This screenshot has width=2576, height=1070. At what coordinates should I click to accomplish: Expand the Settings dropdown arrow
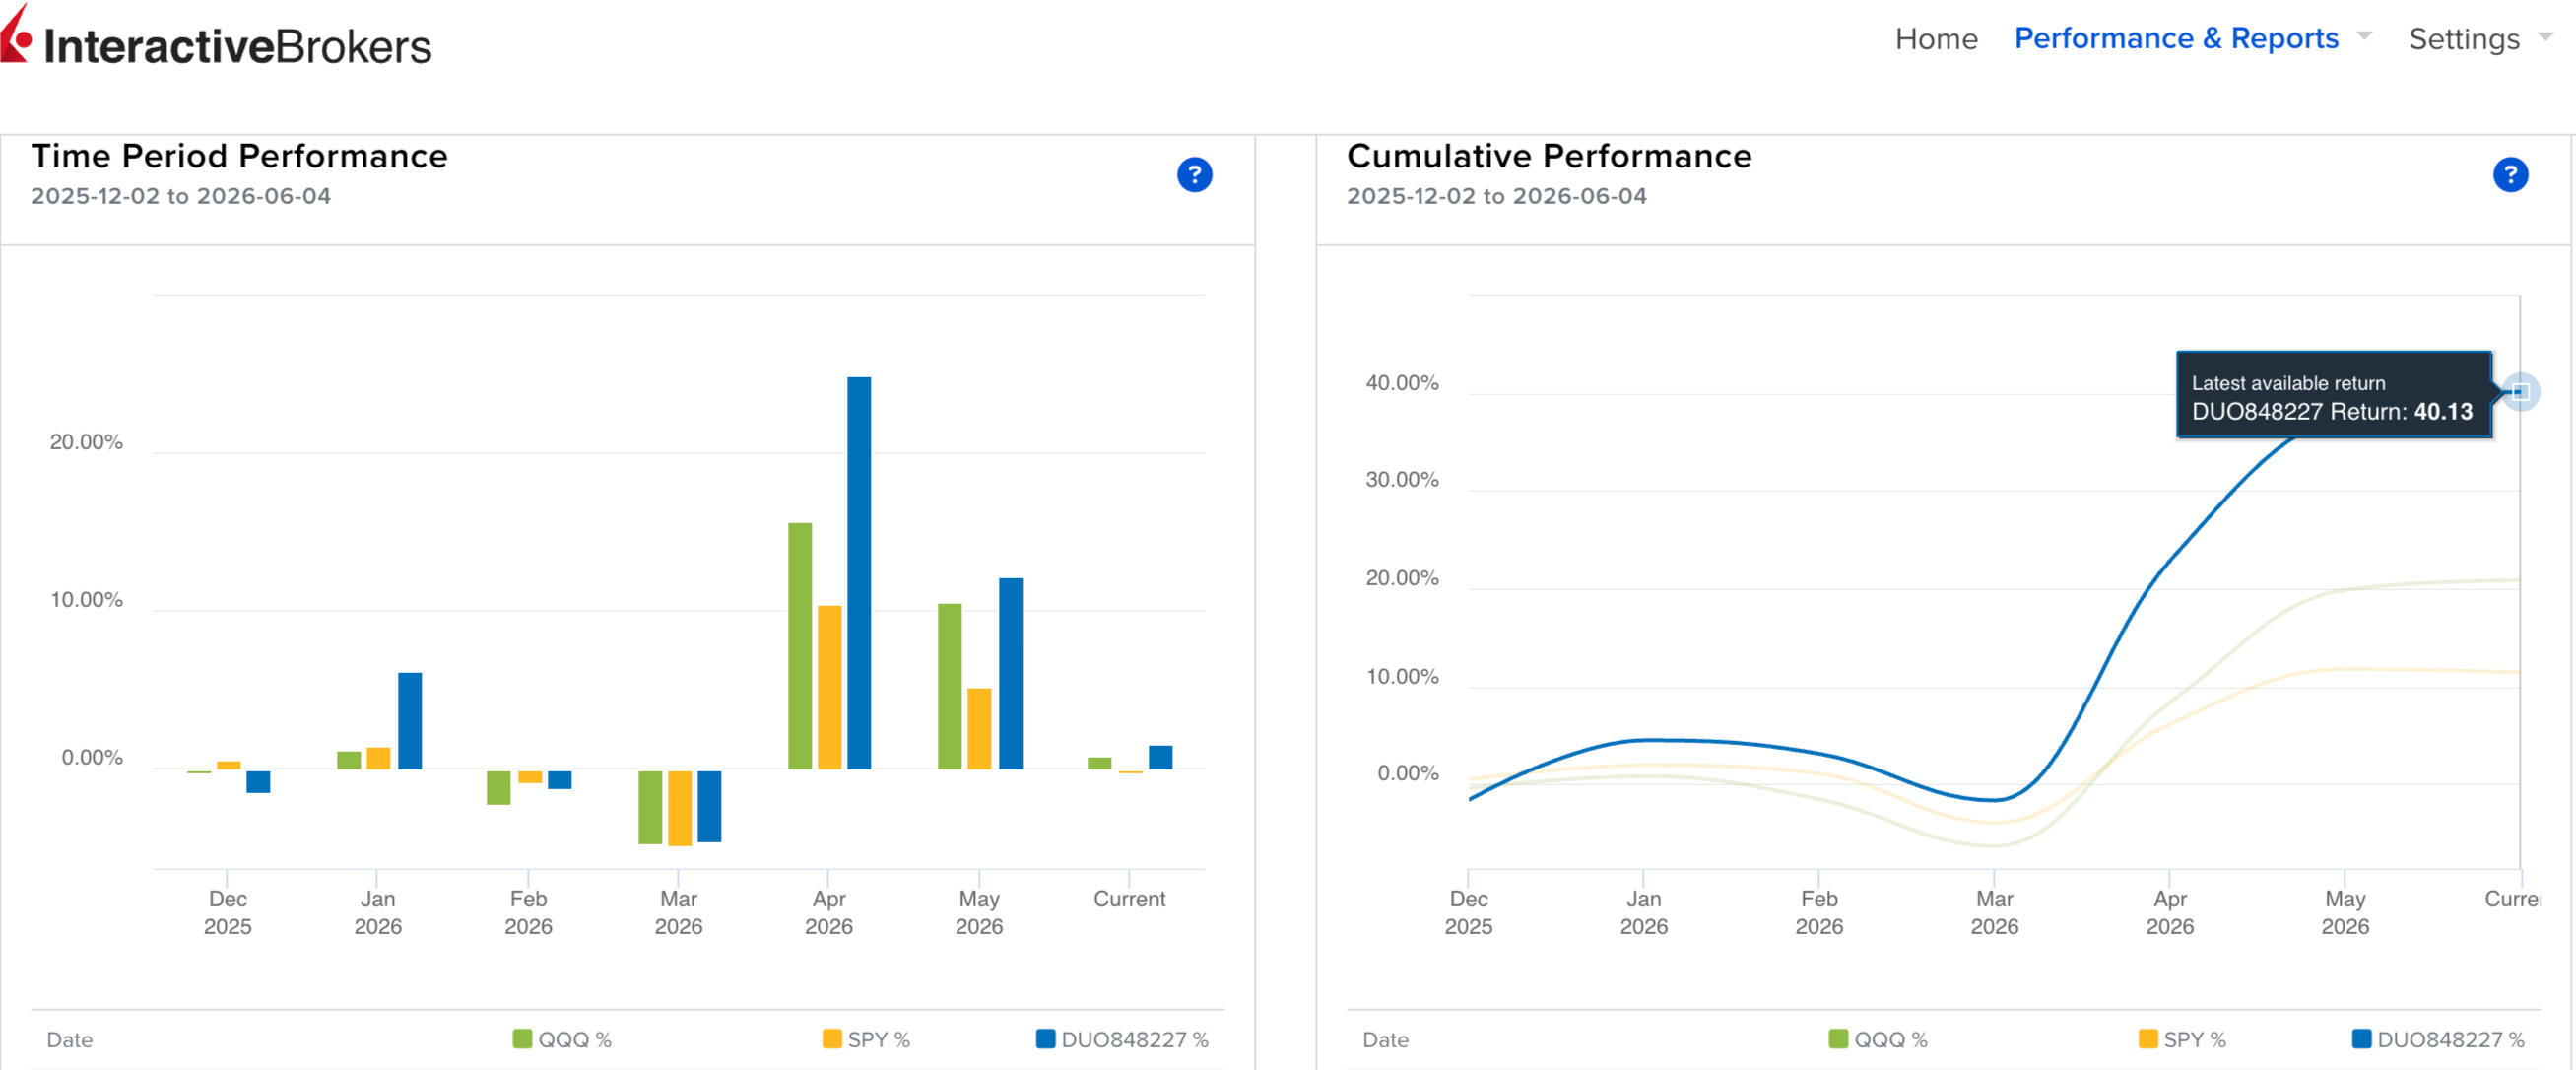[x=2545, y=36]
